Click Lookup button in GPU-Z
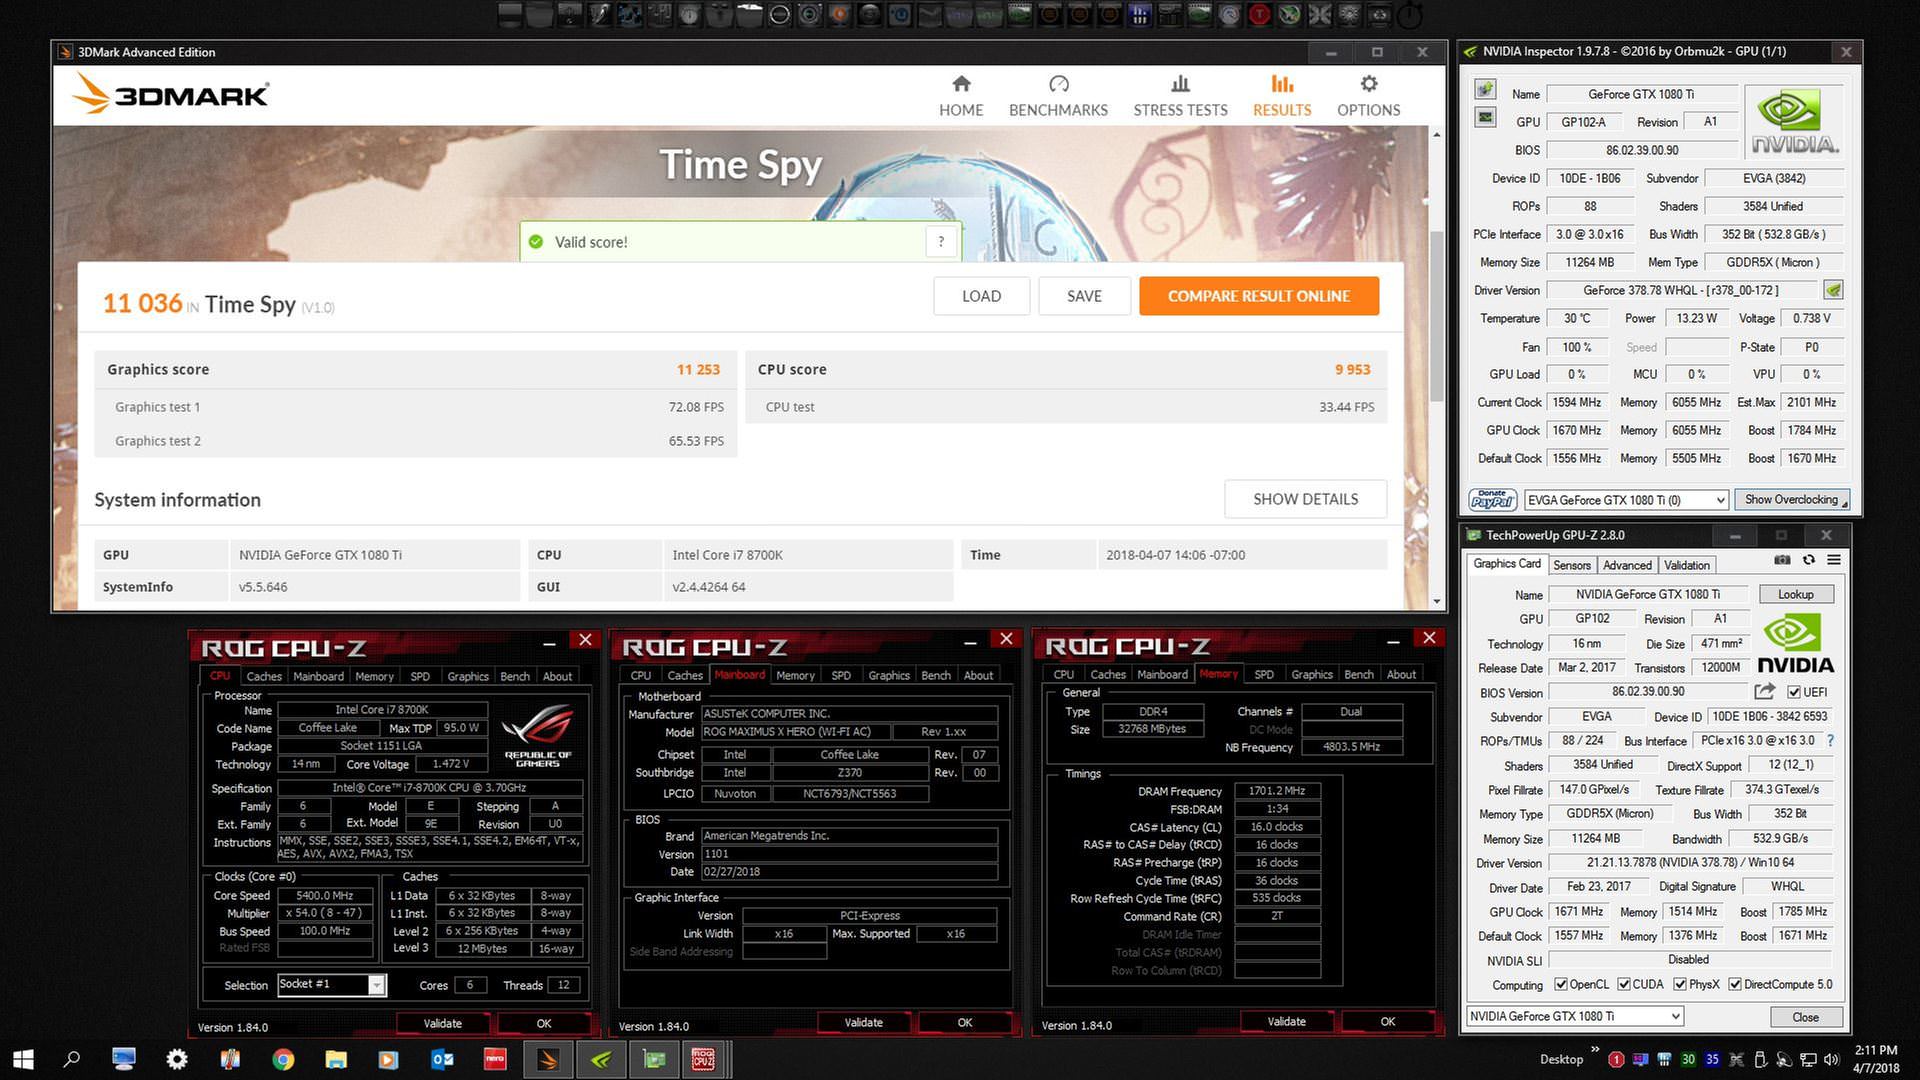 (1795, 594)
